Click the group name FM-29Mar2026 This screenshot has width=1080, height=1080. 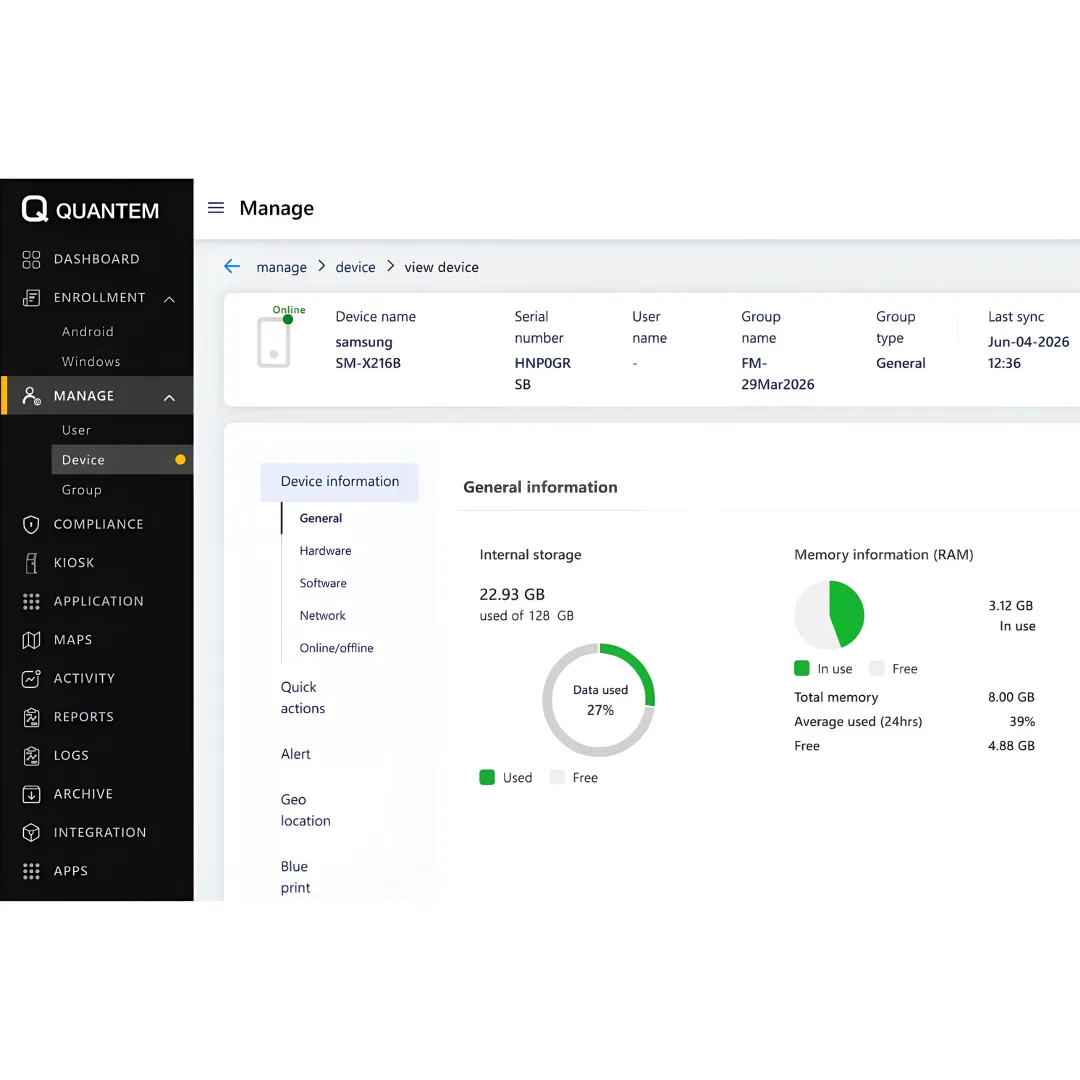[x=778, y=373]
